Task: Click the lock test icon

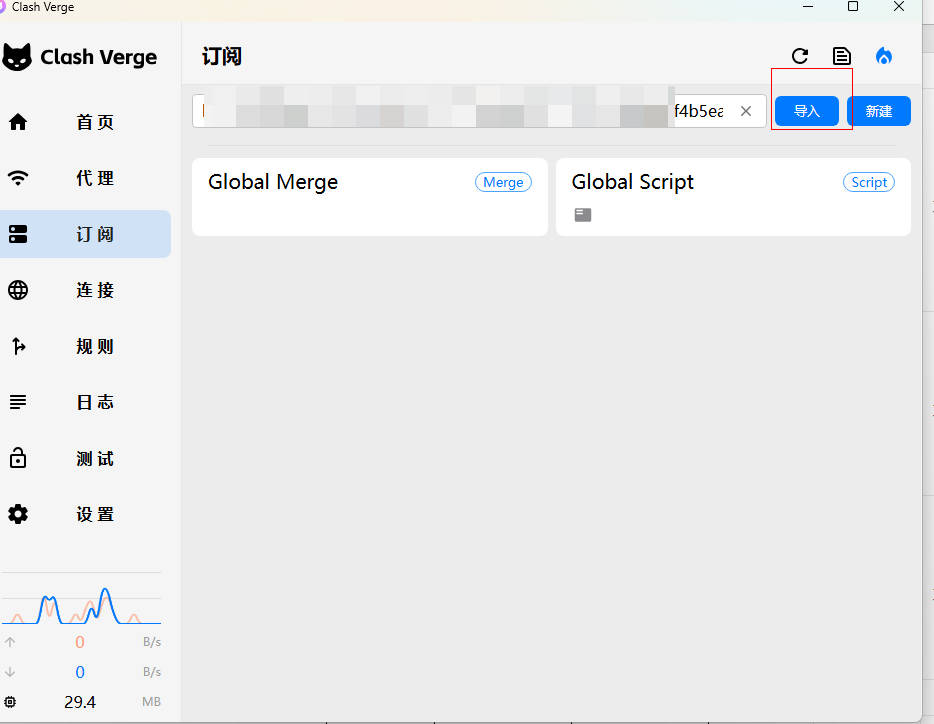Action: [18, 458]
